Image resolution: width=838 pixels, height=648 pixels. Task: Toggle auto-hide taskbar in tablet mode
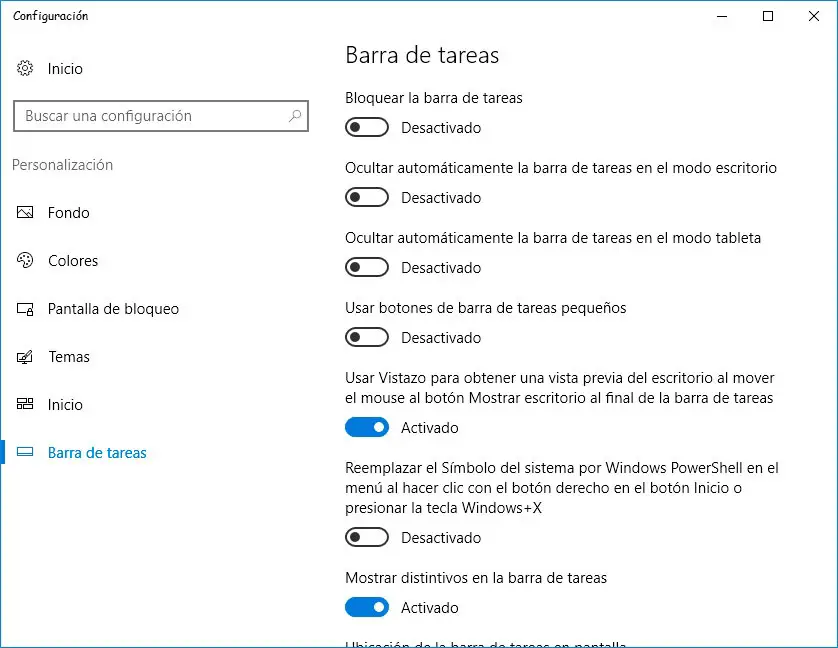tap(366, 268)
